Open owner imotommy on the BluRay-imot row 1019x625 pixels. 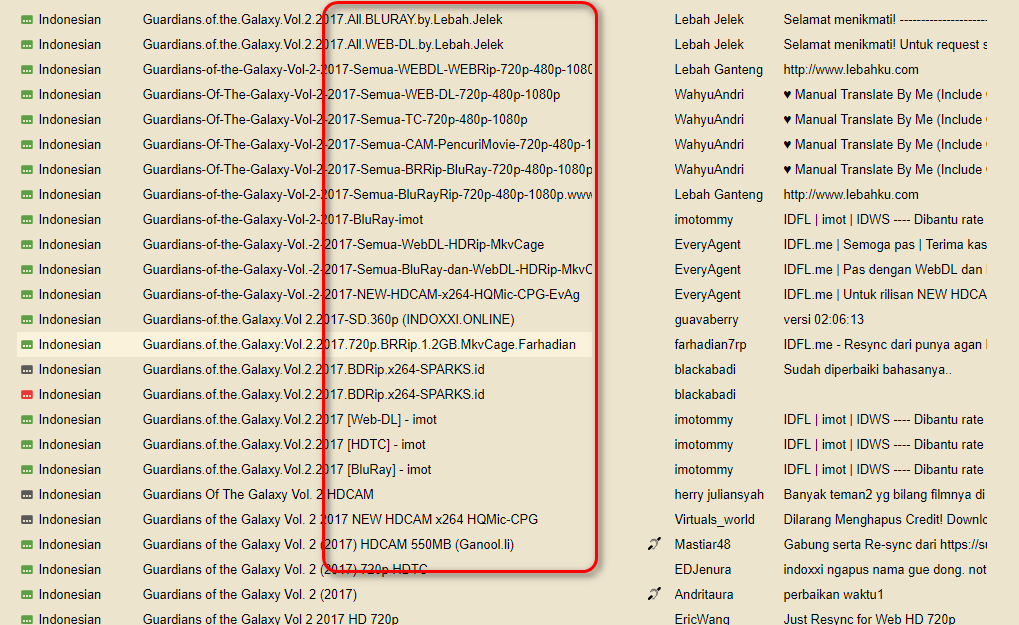(x=704, y=220)
